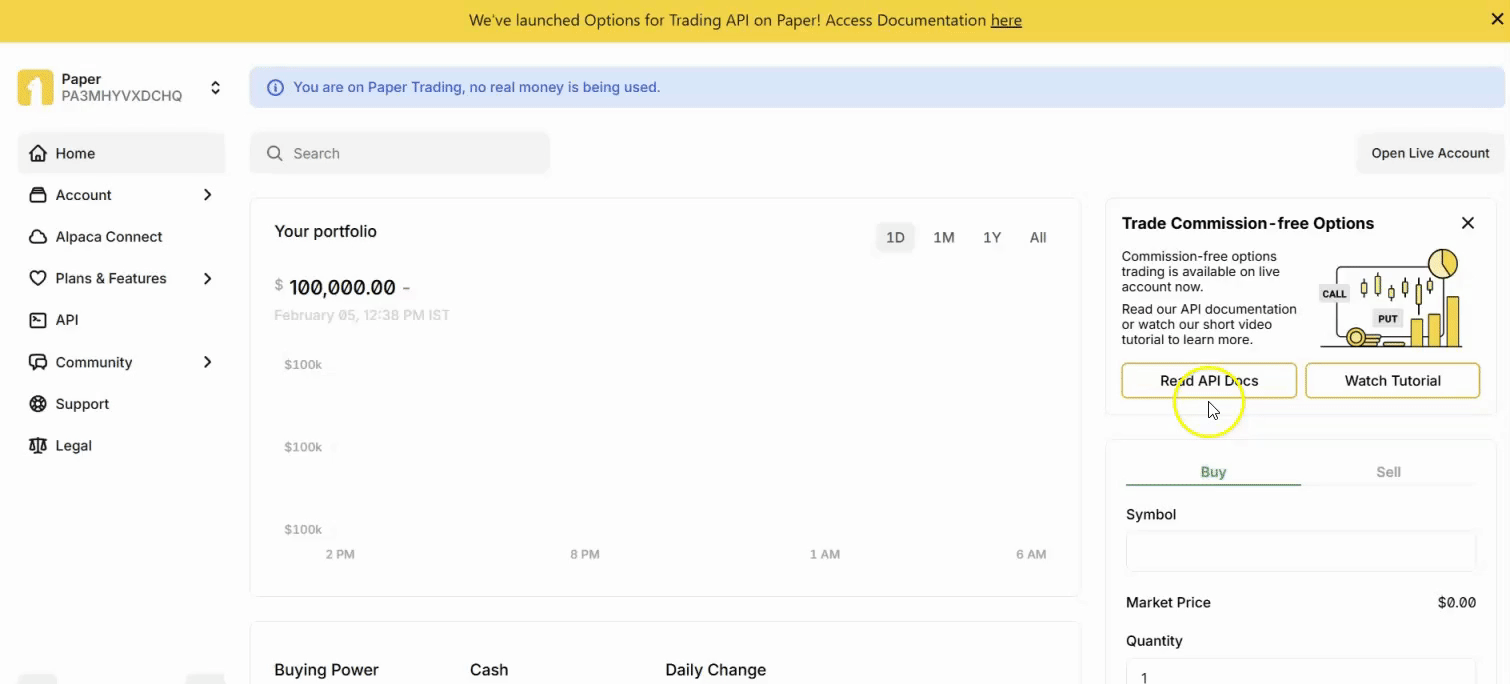Click the options candlestick chart illustration
The height and width of the screenshot is (684, 1510).
(x=1391, y=298)
